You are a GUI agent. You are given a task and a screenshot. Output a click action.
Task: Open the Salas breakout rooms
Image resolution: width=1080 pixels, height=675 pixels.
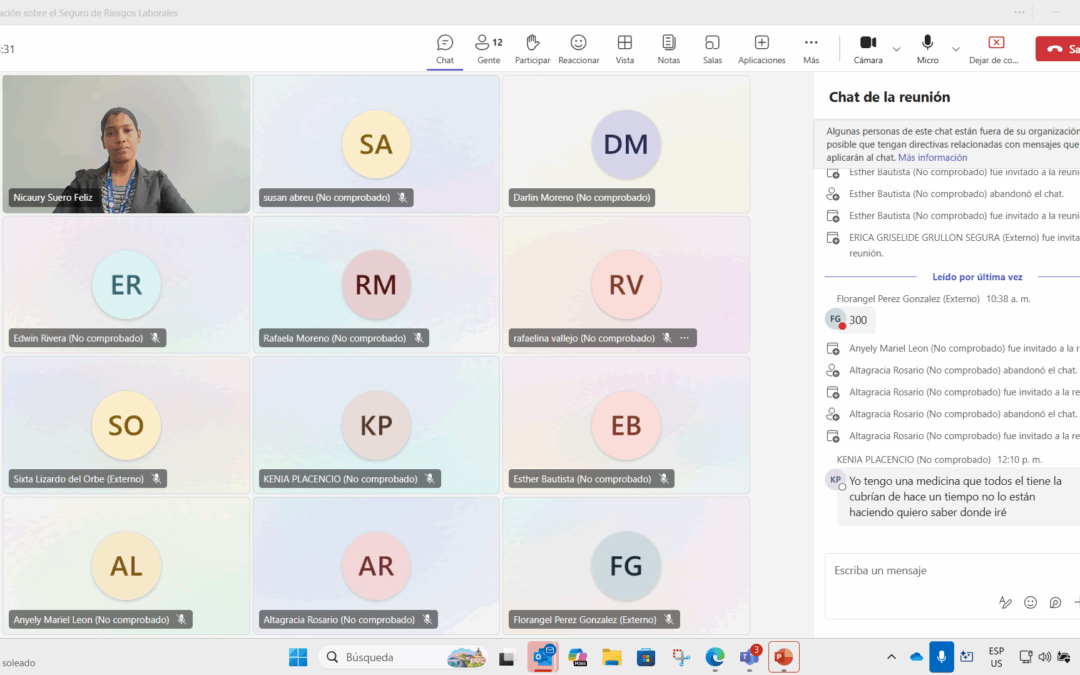712,48
